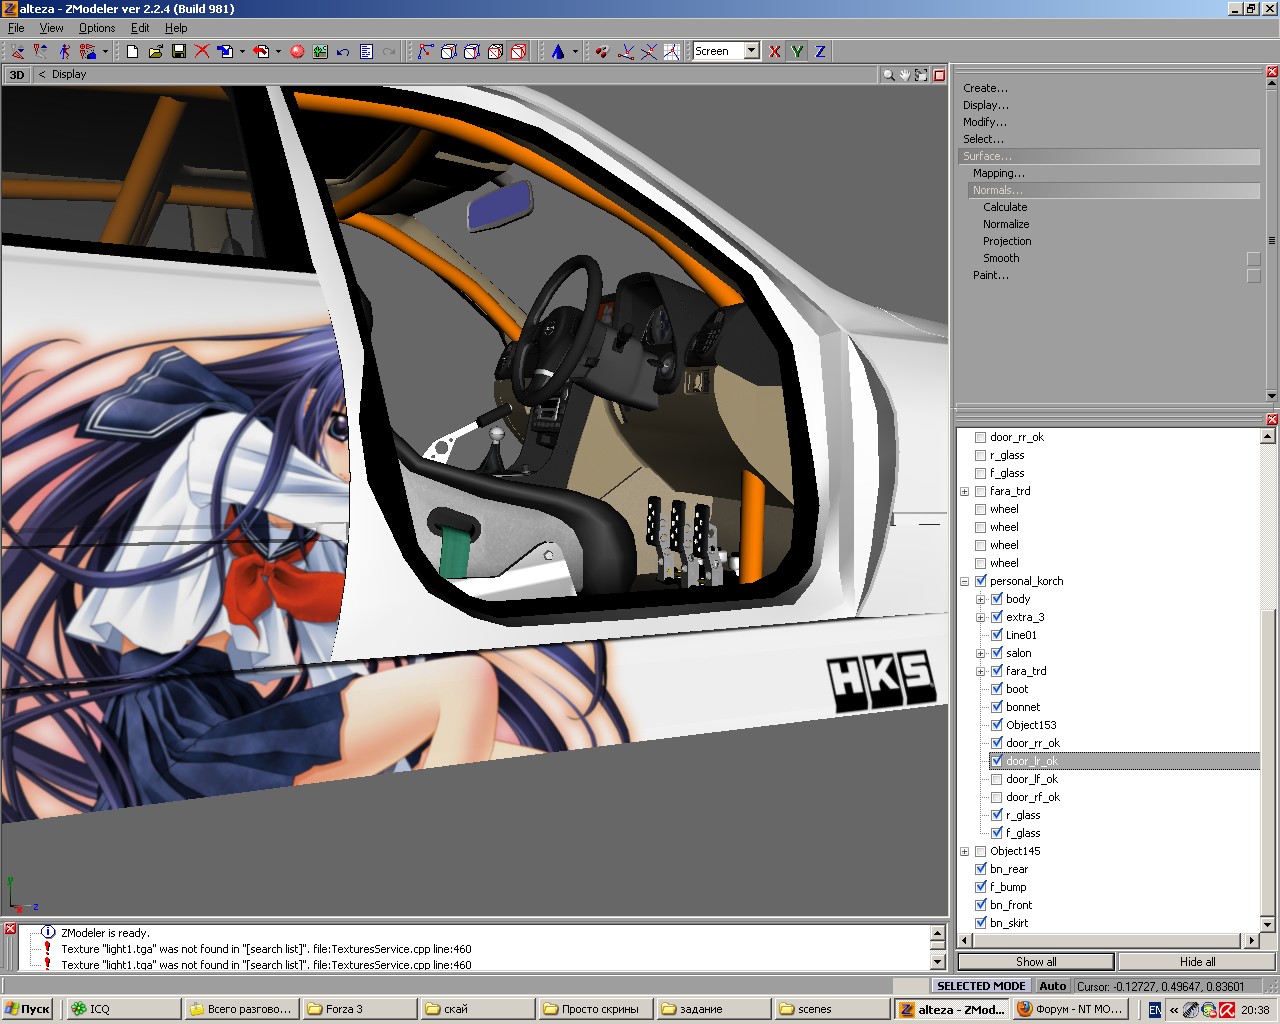Click the Zoom magnifier icon in viewport header
This screenshot has height=1024, width=1280.
click(888, 75)
